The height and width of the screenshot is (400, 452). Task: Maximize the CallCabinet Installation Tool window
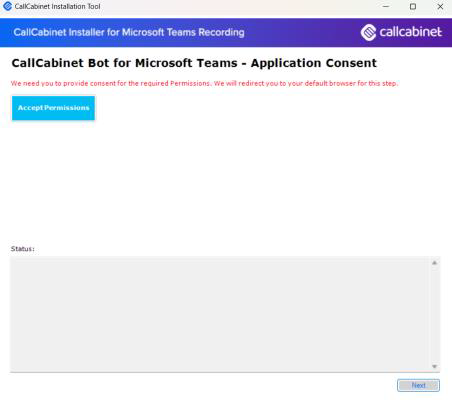click(413, 6)
